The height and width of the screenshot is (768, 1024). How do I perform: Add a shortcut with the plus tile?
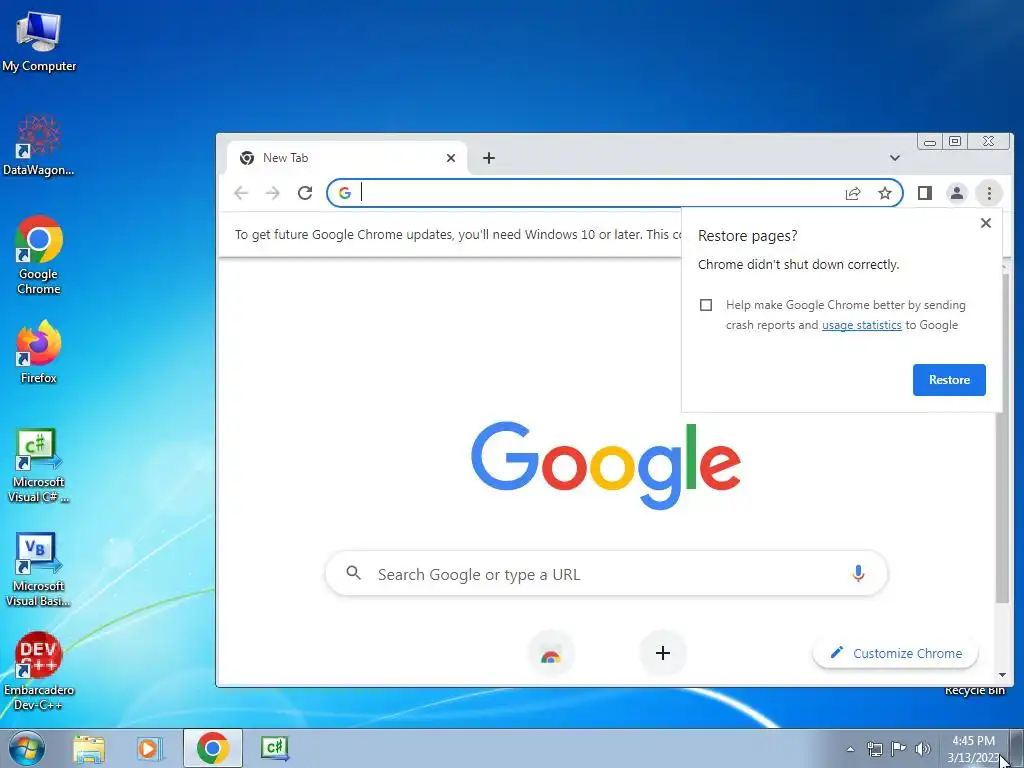(663, 653)
